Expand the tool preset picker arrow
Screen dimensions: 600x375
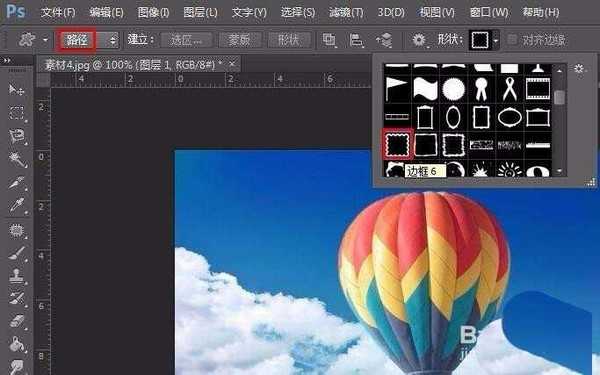[x=46, y=40]
